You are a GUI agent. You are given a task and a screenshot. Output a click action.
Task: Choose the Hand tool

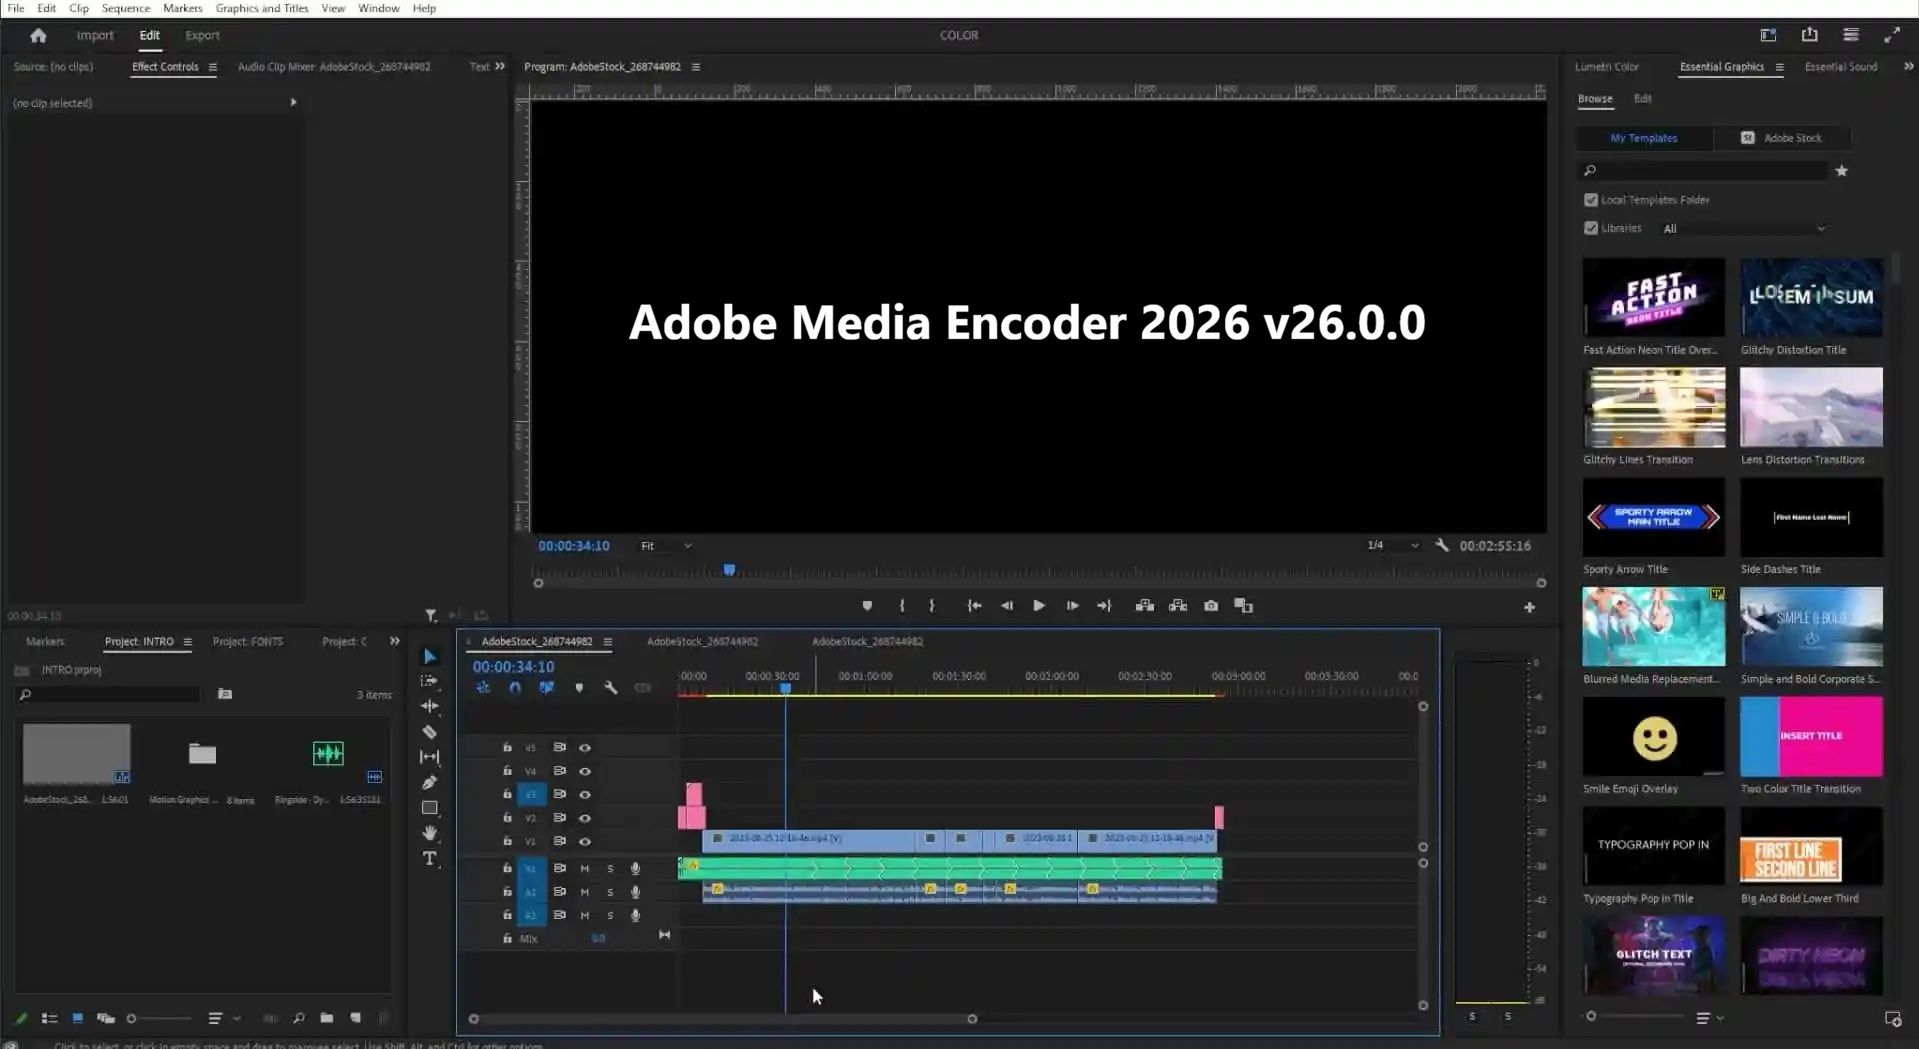coord(430,833)
